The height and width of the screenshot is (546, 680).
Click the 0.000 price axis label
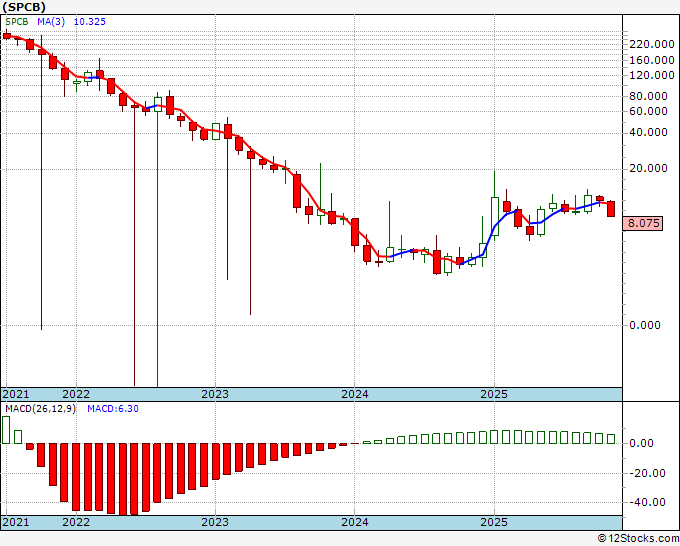point(645,325)
